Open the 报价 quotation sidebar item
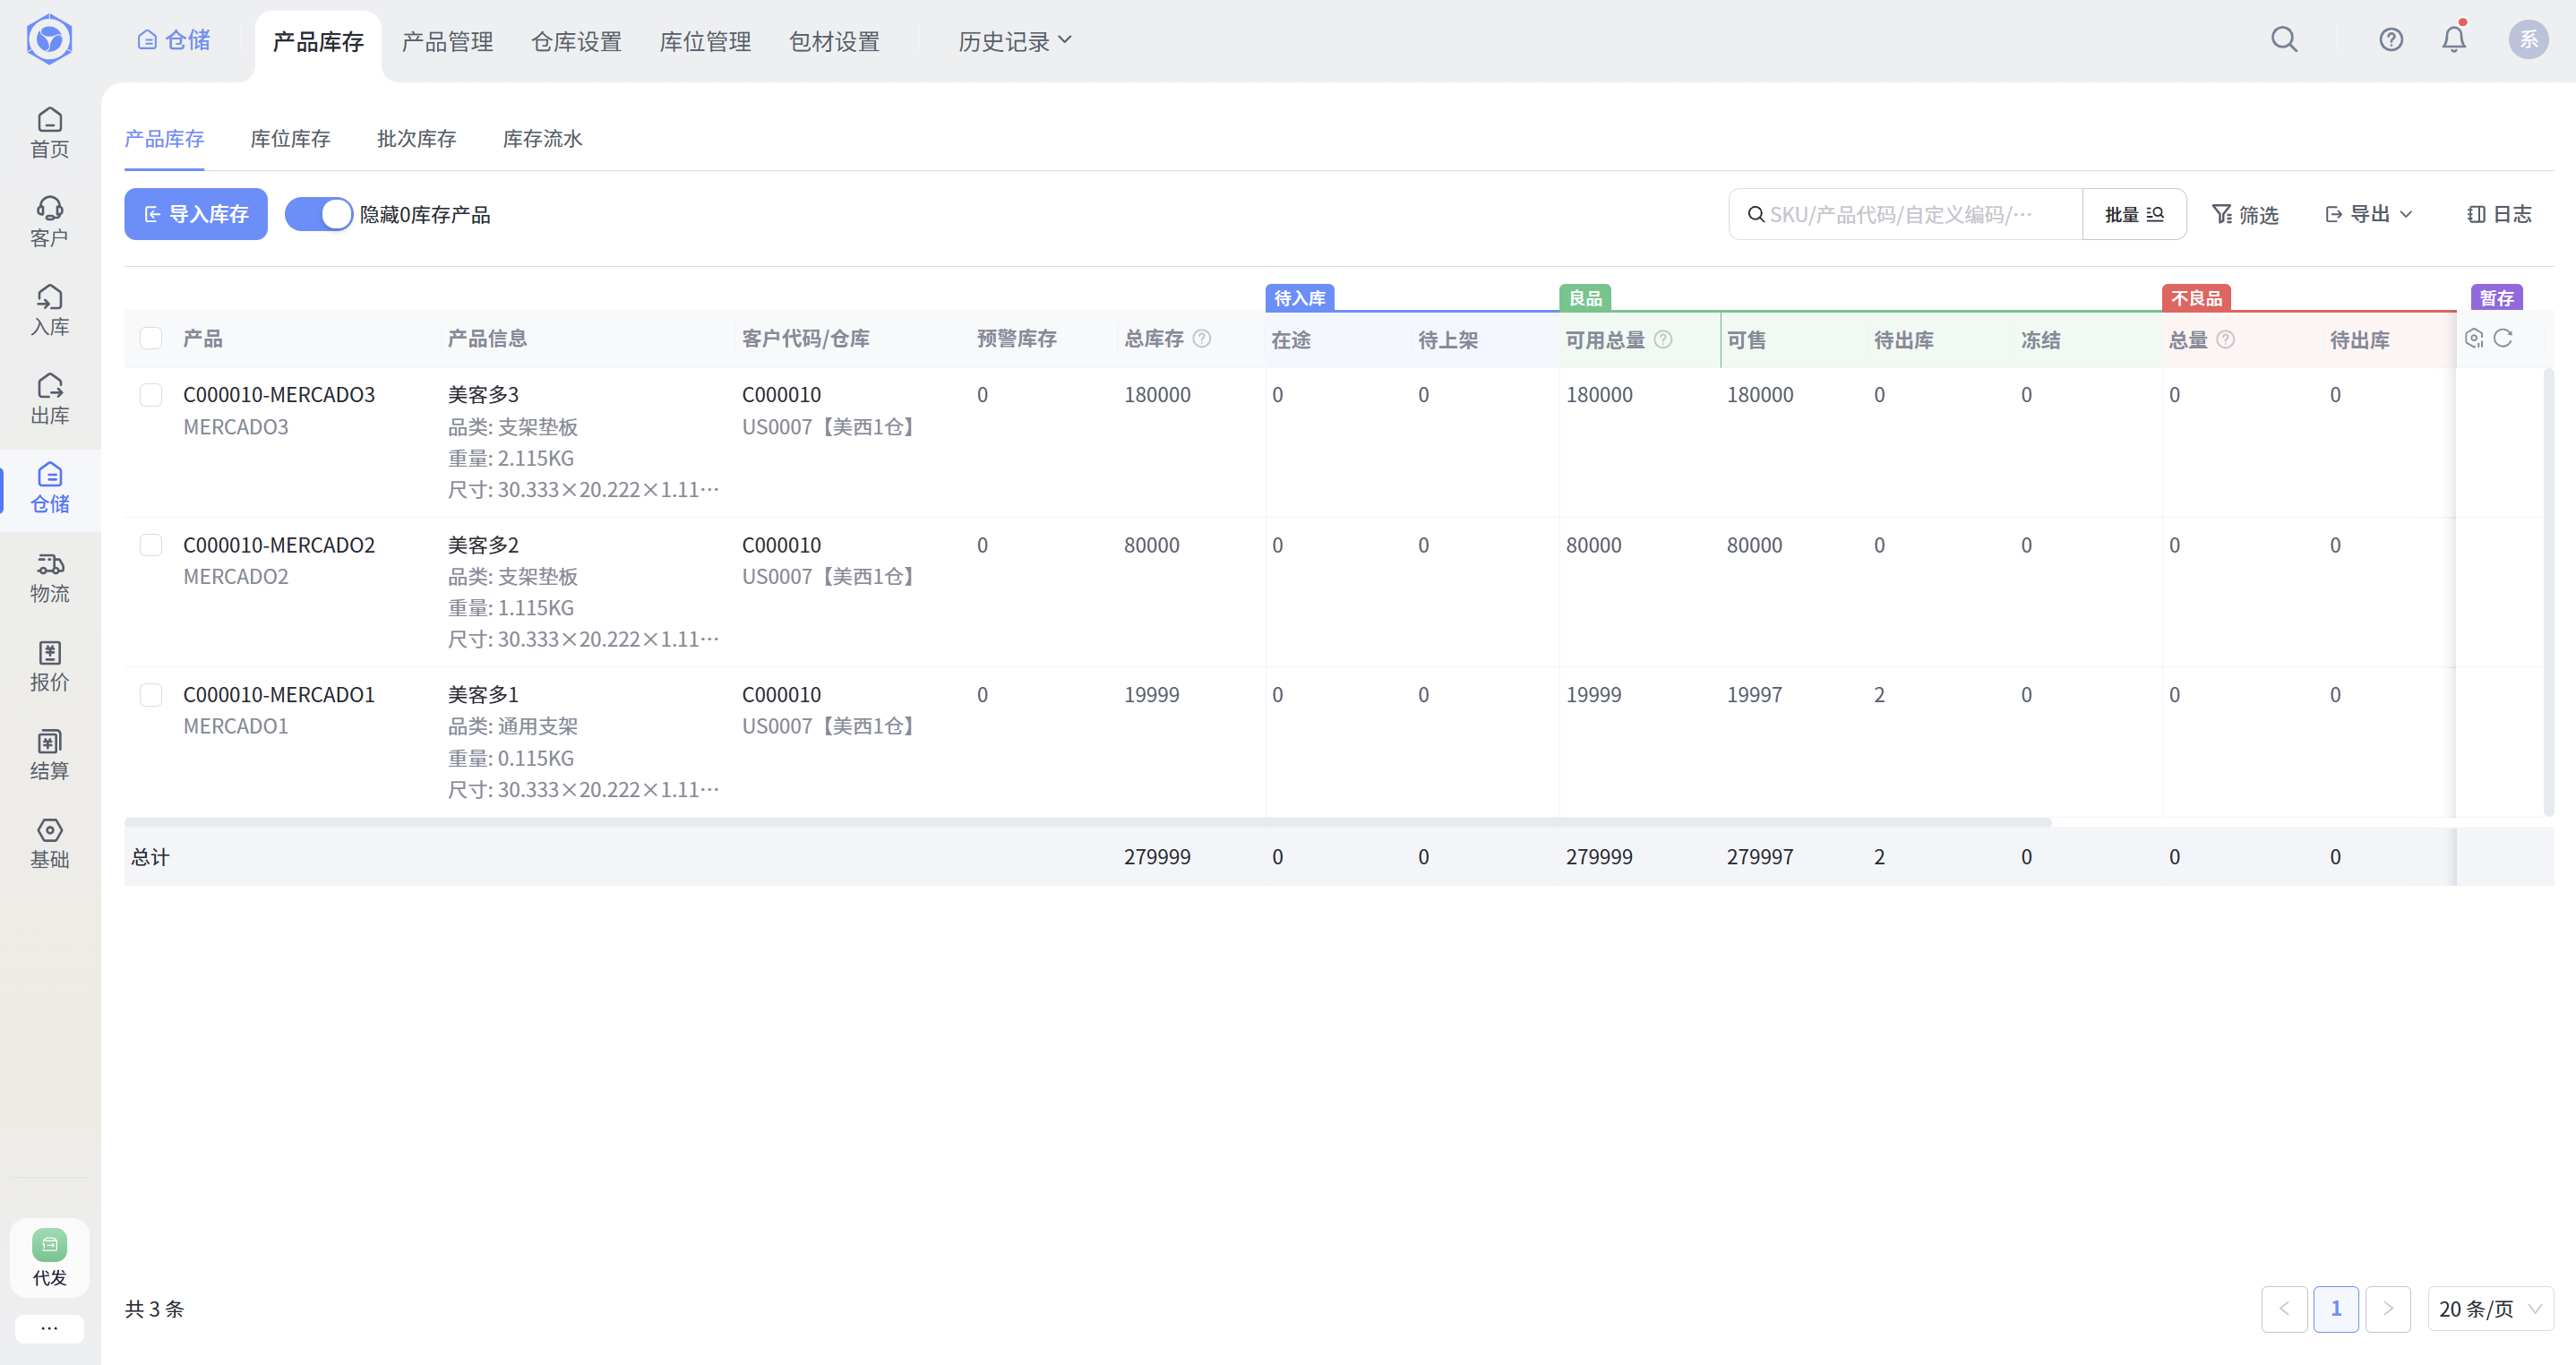The height and width of the screenshot is (1365, 2576). (49, 666)
